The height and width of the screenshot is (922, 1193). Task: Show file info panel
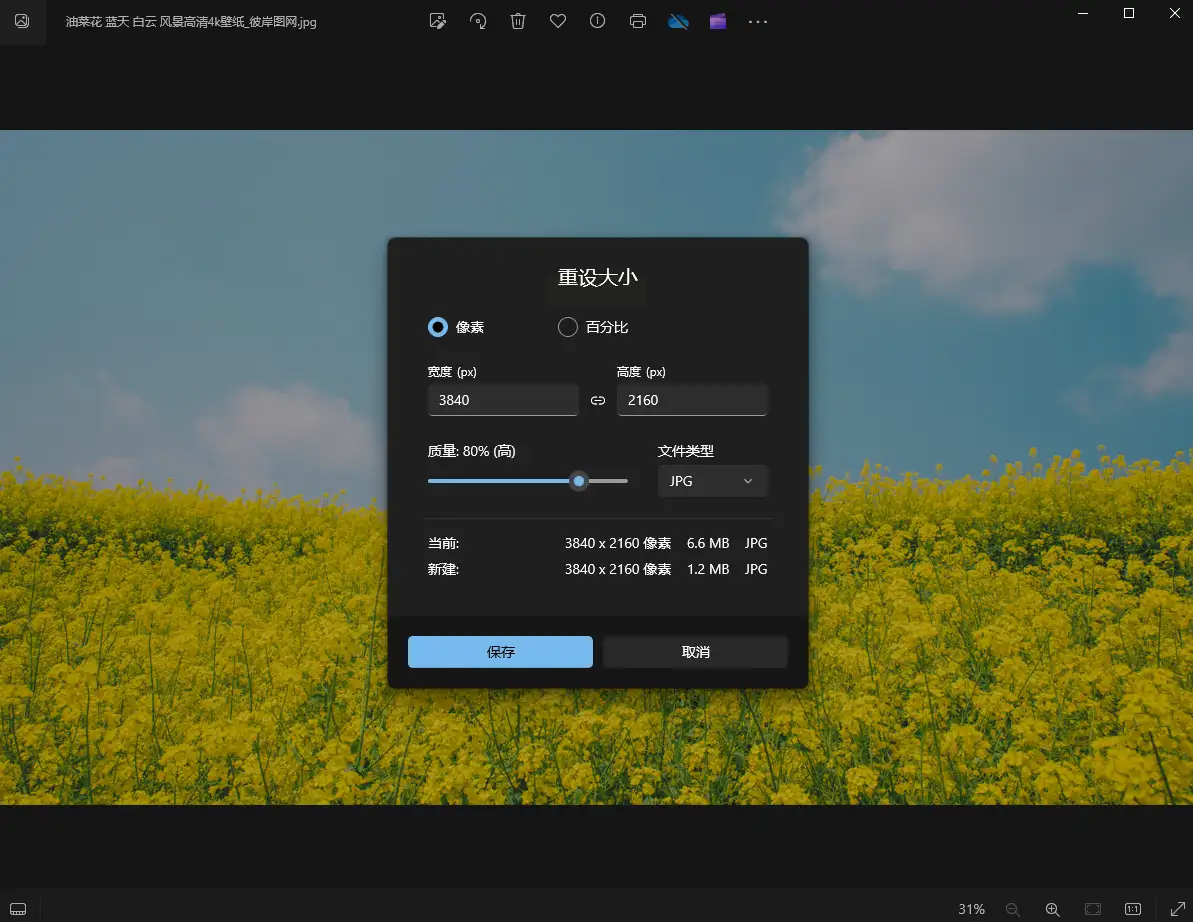[598, 21]
